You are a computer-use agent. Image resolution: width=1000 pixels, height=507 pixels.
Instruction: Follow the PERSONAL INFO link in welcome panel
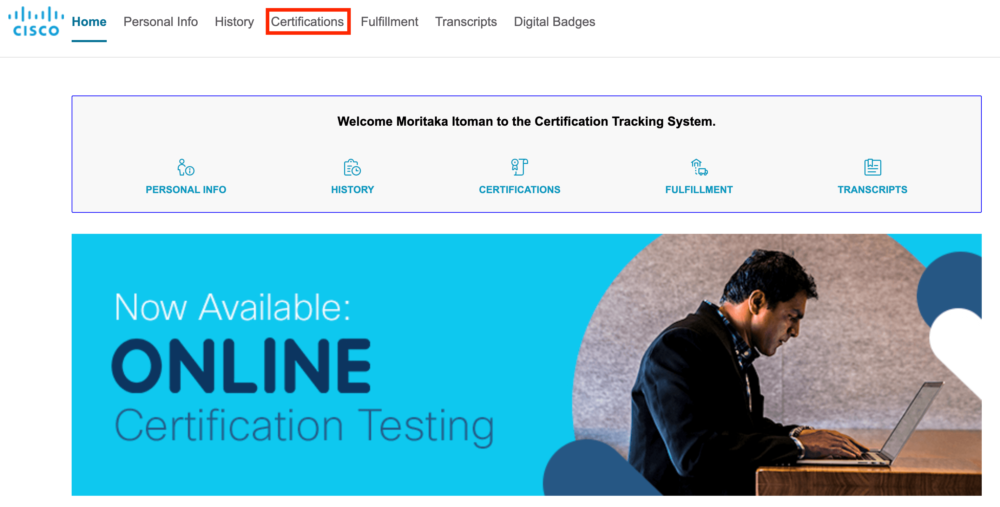(x=186, y=189)
